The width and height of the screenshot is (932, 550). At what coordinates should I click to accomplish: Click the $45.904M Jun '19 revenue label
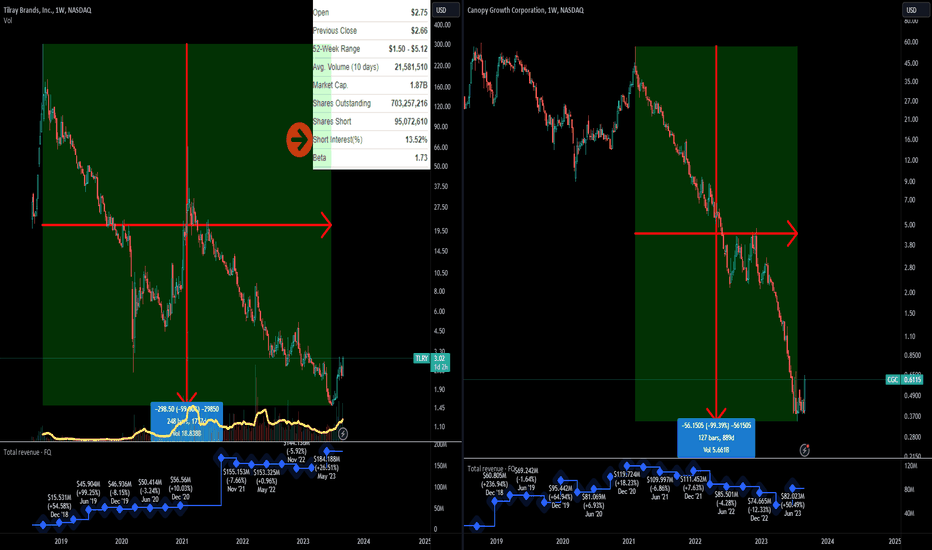[x=88, y=492]
